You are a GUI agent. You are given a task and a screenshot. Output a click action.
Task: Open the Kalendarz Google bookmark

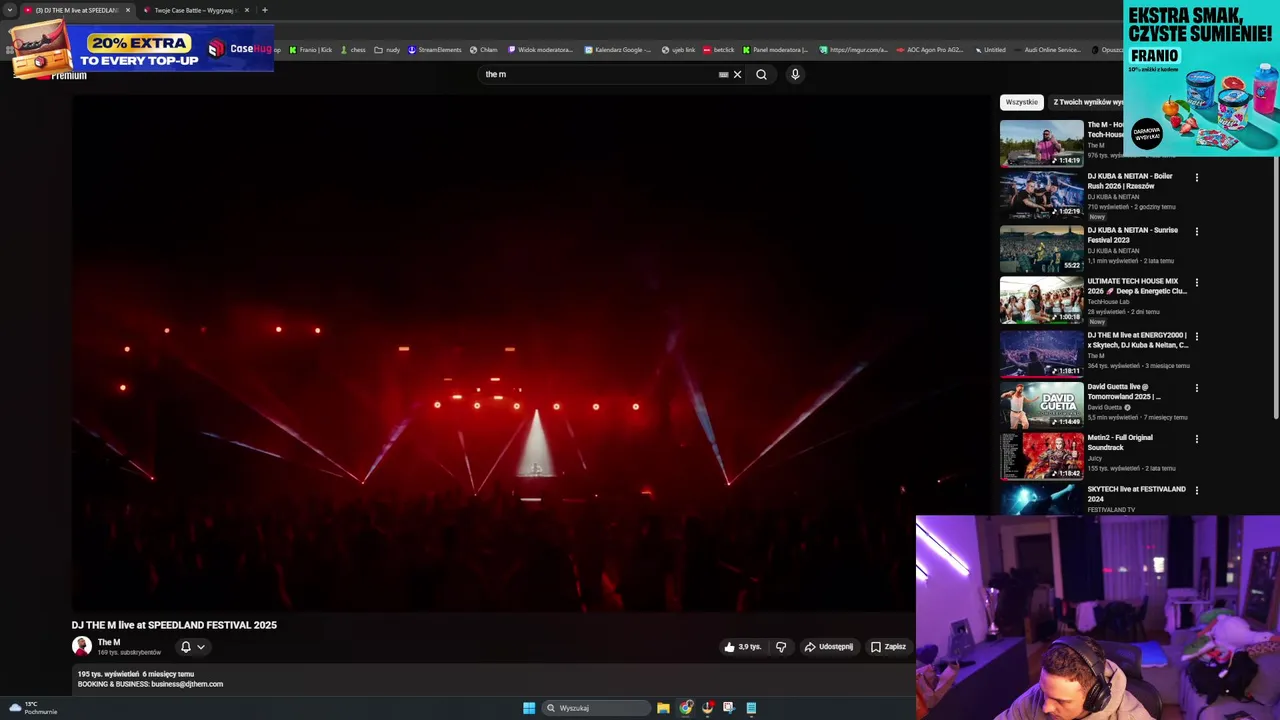coord(617,49)
